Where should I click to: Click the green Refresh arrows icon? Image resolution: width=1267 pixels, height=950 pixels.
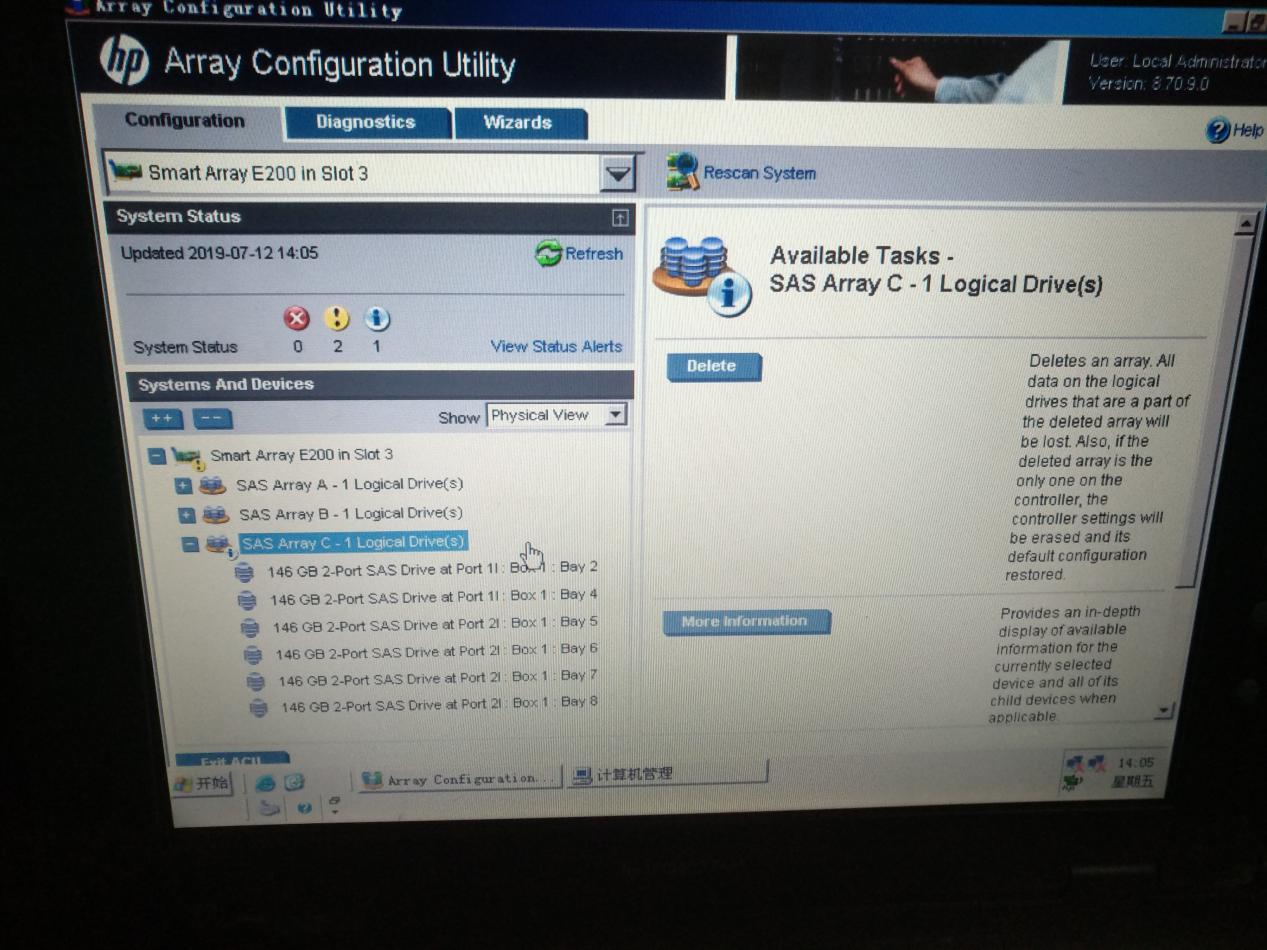point(548,254)
